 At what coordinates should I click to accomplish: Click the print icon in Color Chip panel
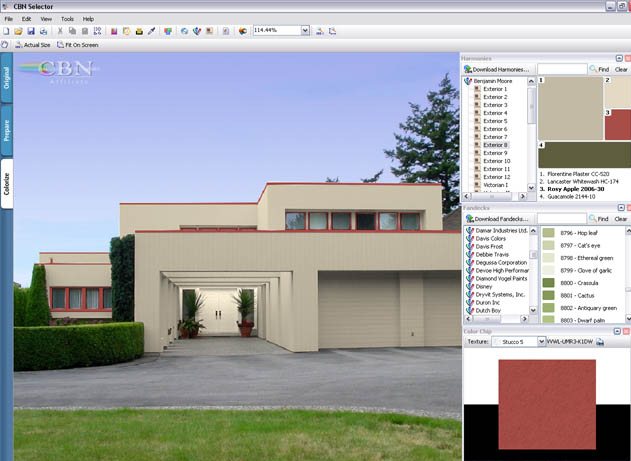coord(600,342)
